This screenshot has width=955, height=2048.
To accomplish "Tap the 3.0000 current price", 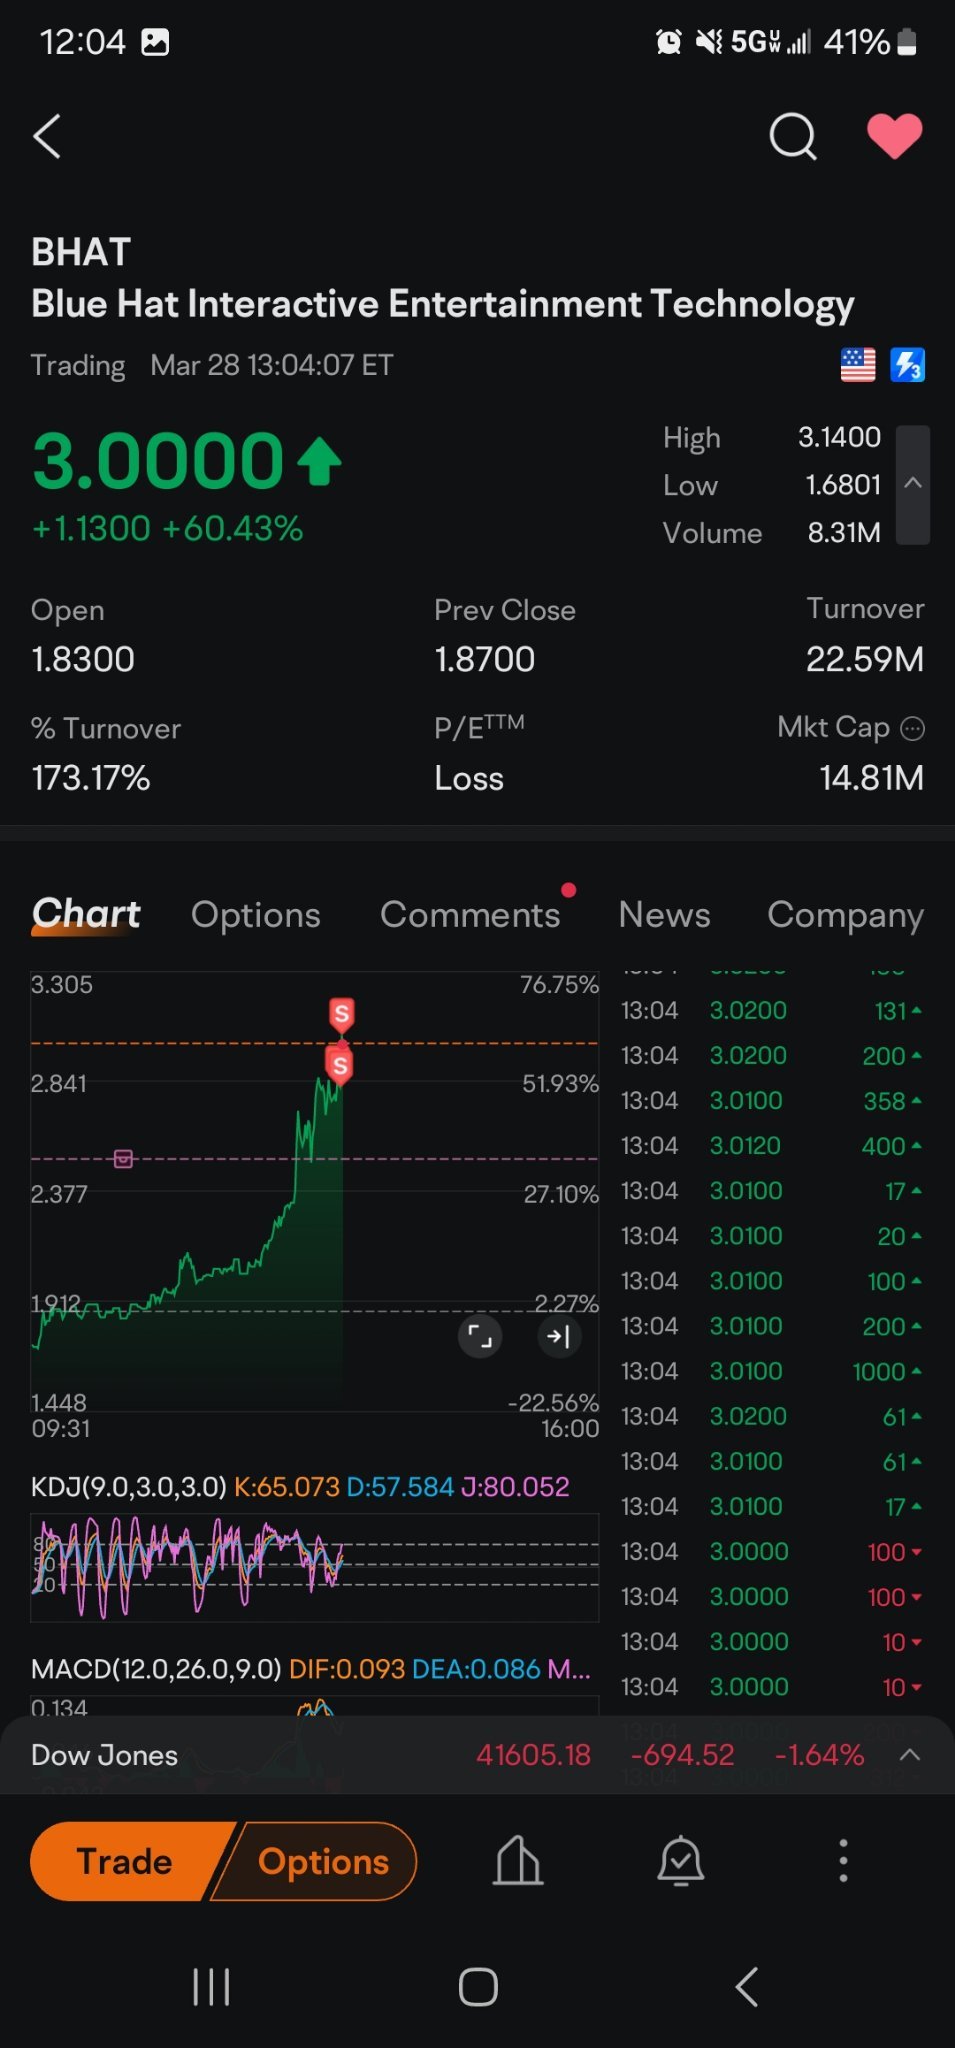I will click(158, 461).
